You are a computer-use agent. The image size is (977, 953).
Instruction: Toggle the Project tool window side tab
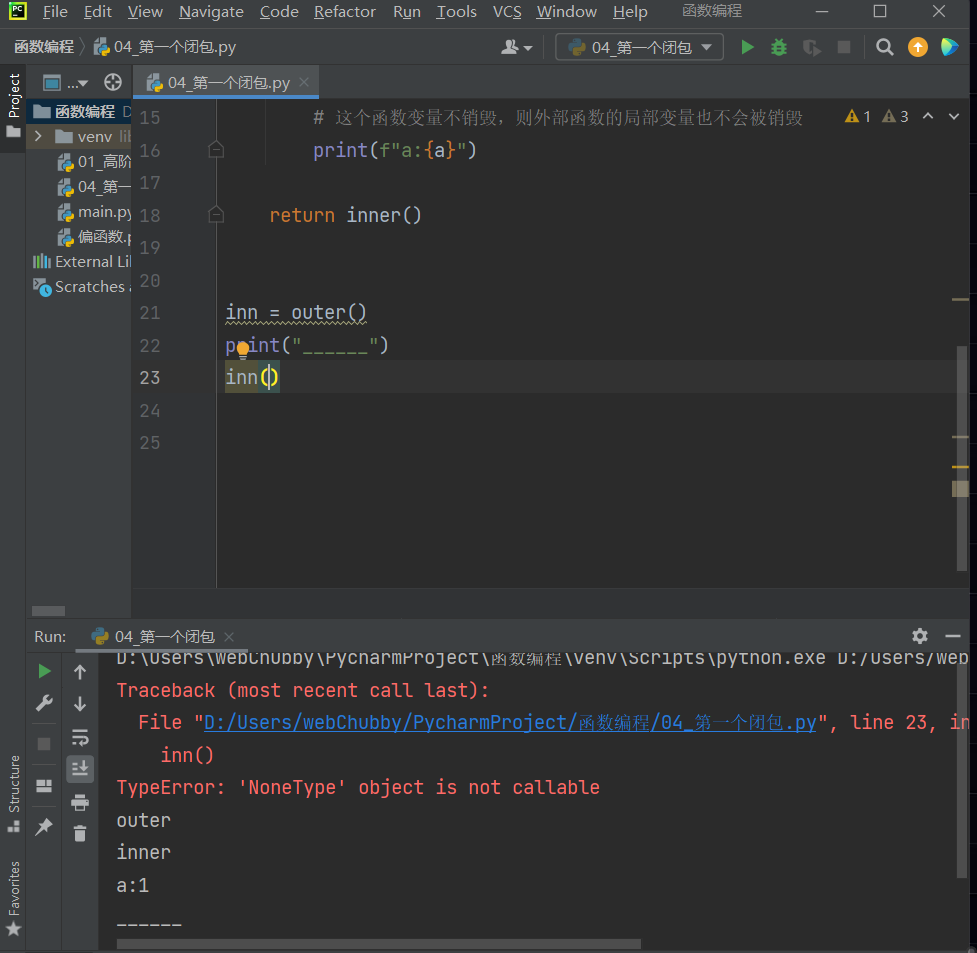coord(13,105)
